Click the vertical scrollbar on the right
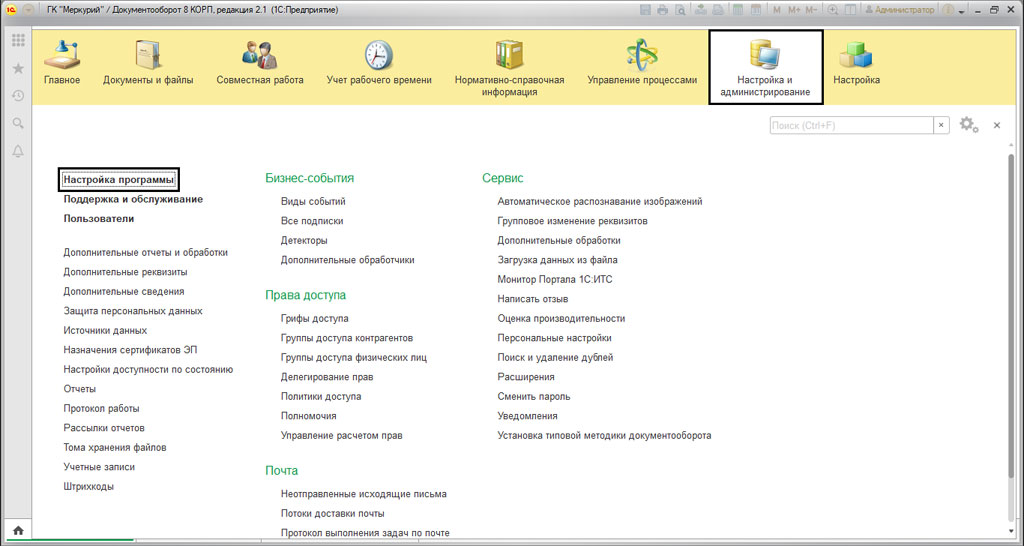1024x546 pixels. (1011, 300)
